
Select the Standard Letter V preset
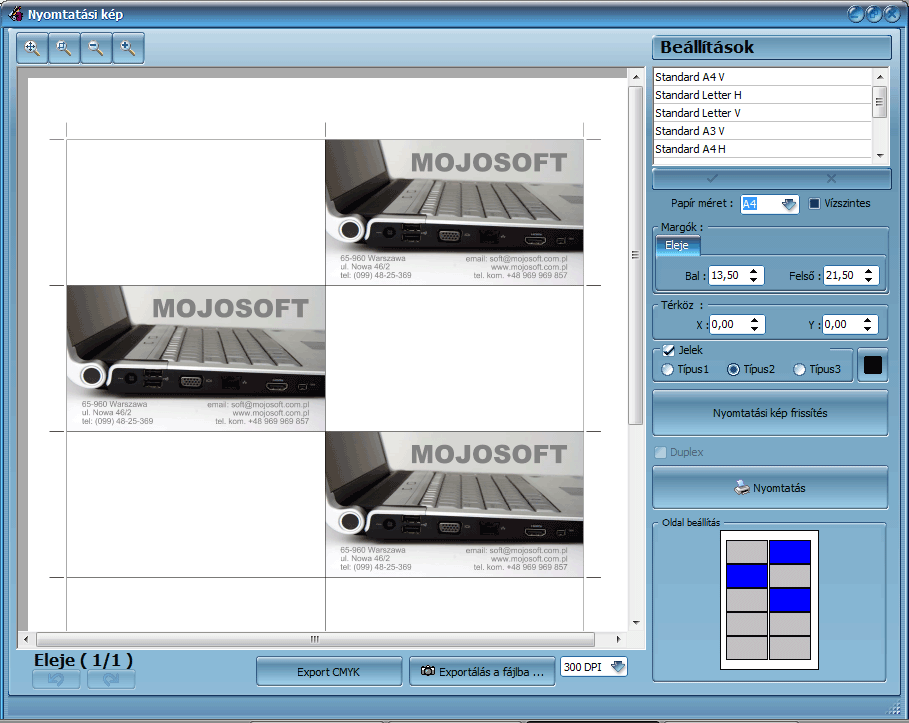[762, 113]
